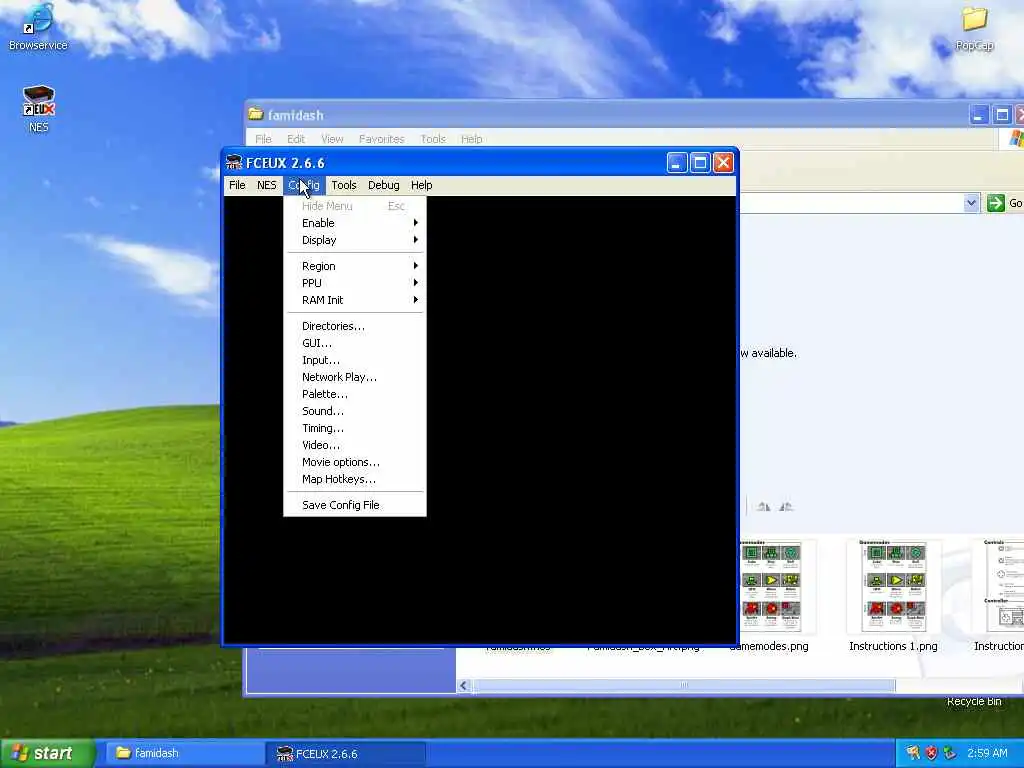Expand the PPU submenu
Image resolution: width=1024 pixels, height=768 pixels.
coord(355,283)
